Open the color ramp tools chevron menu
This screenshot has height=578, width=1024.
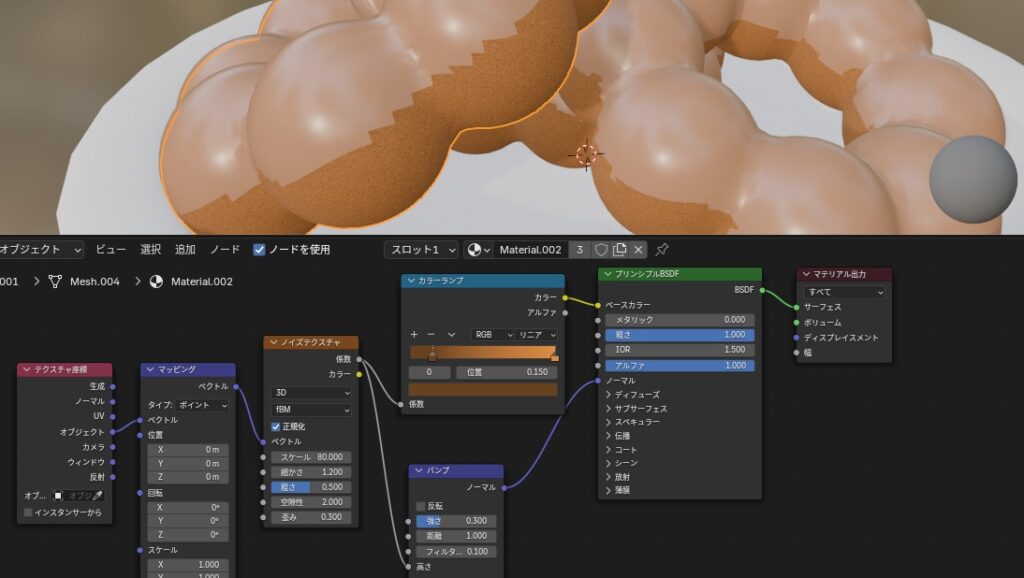tap(451, 334)
